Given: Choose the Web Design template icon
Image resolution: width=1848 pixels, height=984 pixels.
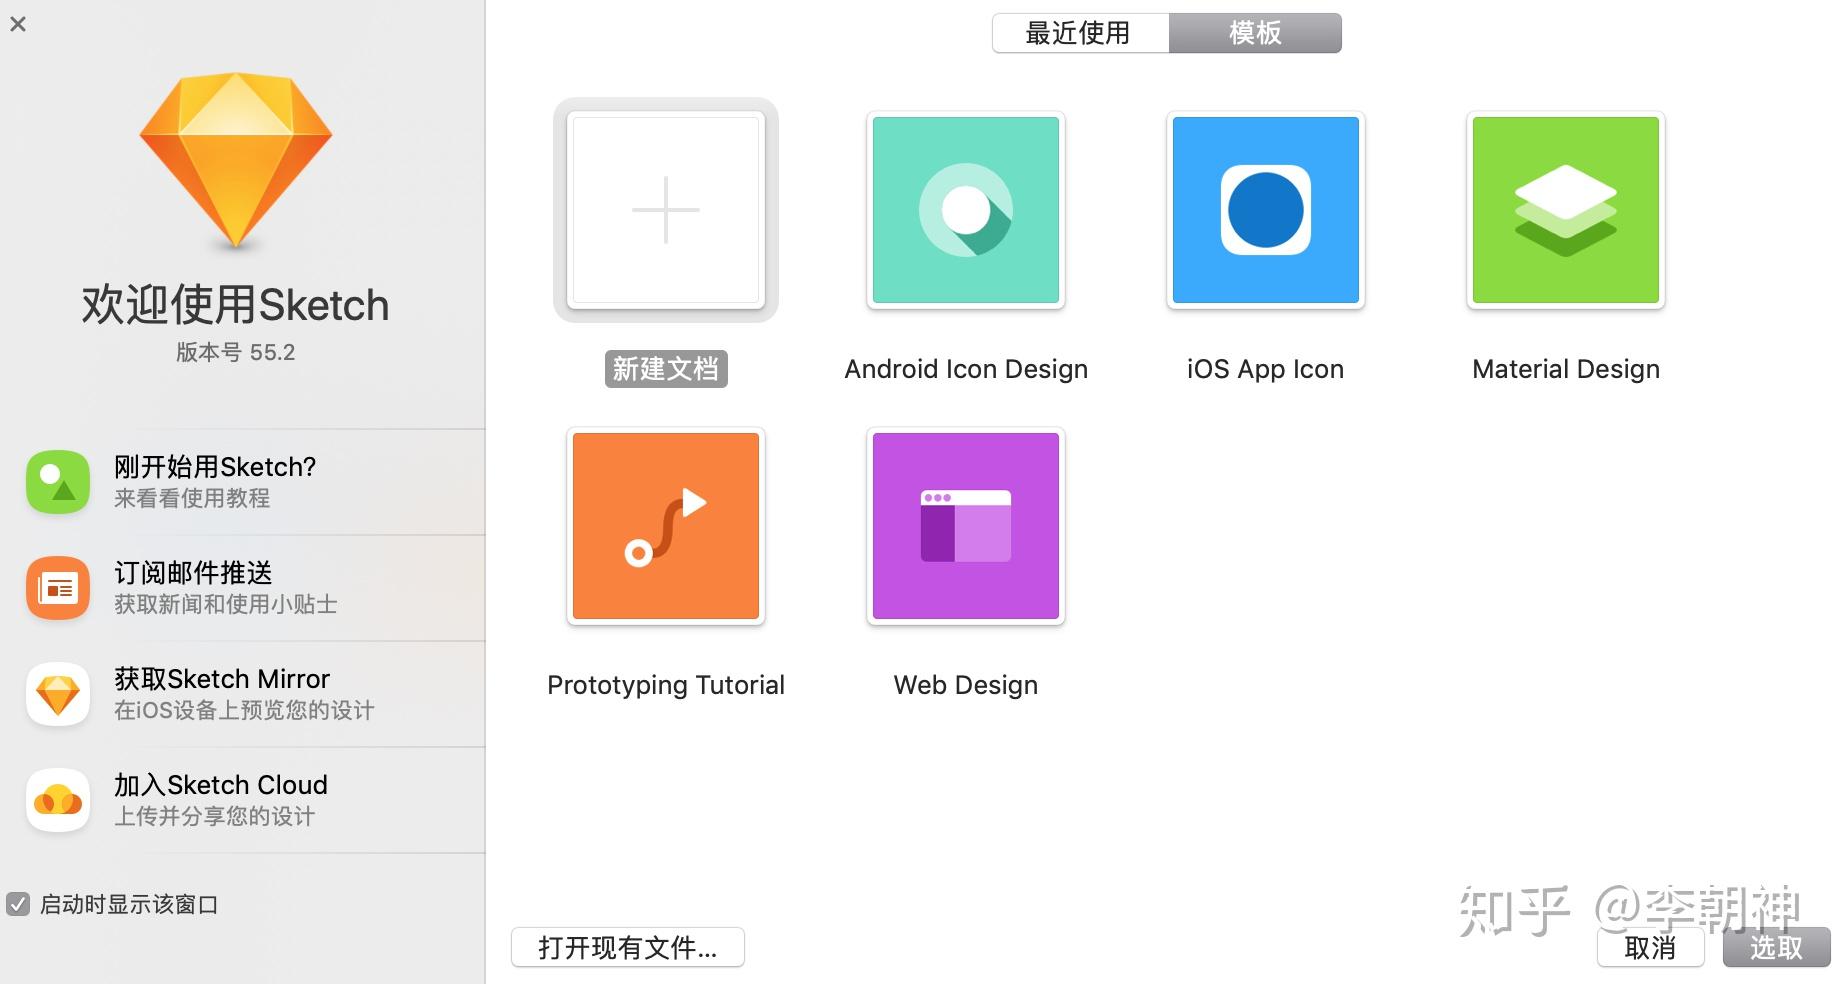Looking at the screenshot, I should 965,526.
